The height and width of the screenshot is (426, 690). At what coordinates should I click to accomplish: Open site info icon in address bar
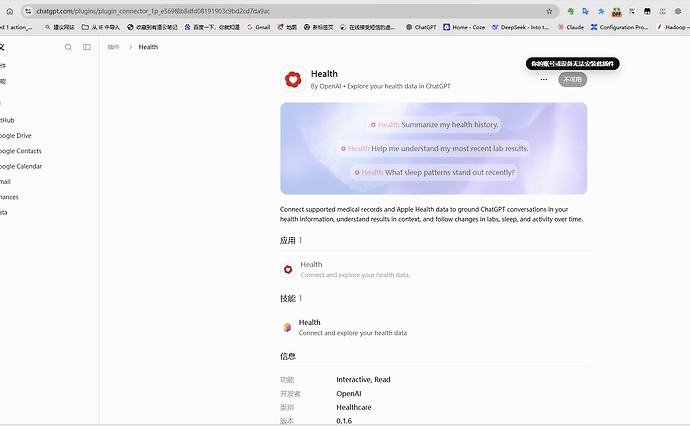point(28,11)
